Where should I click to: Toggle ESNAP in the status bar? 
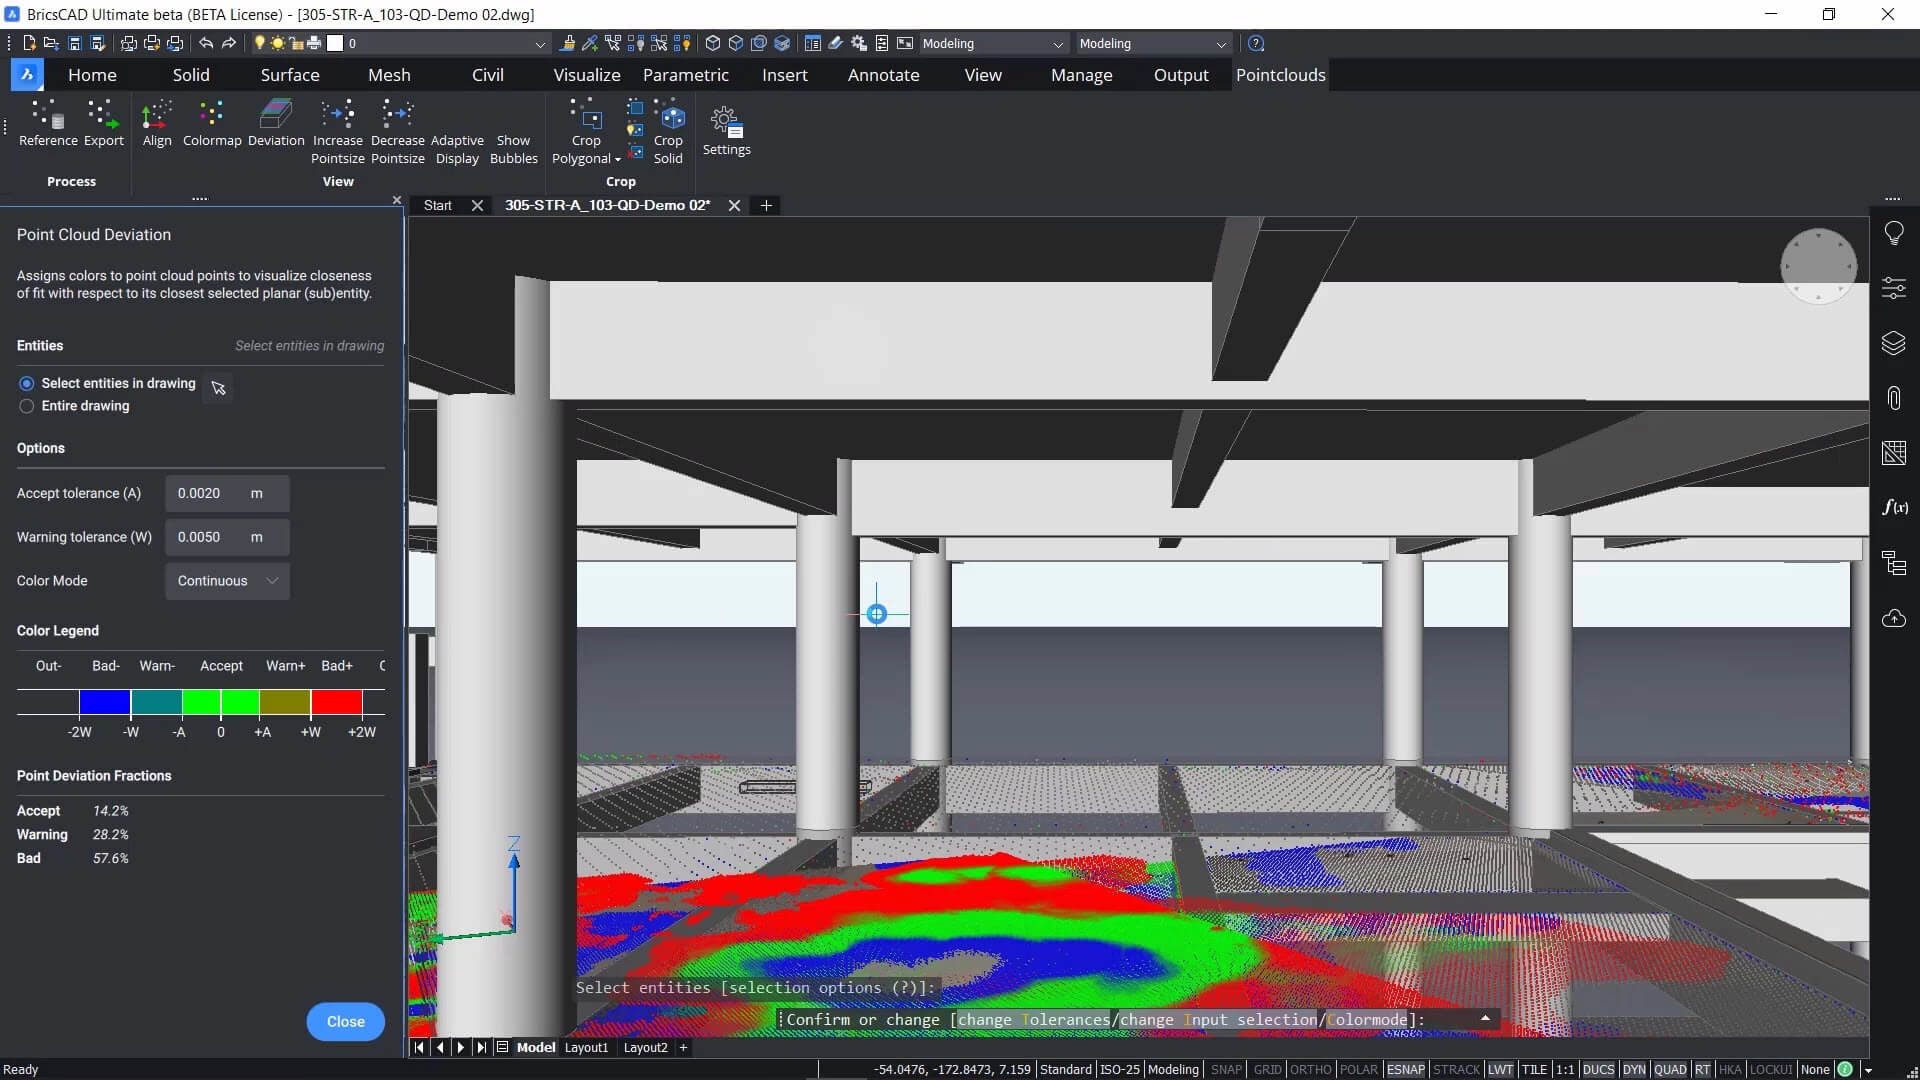[1405, 1069]
